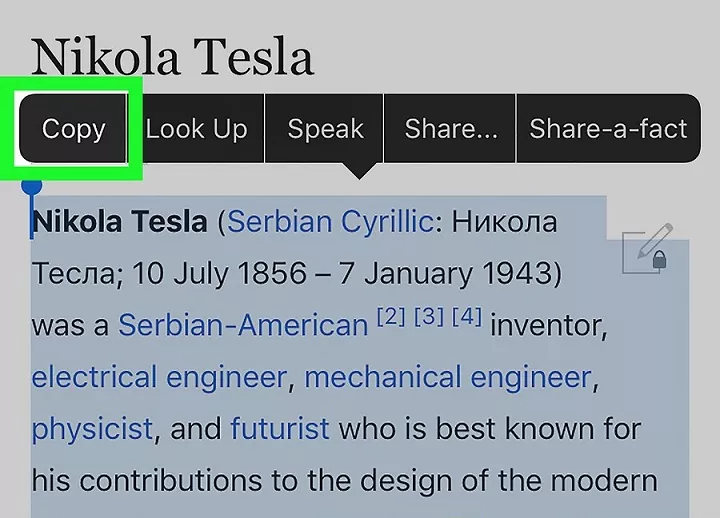Visit the electrical engineer link
The height and width of the screenshot is (518, 720).
(159, 378)
